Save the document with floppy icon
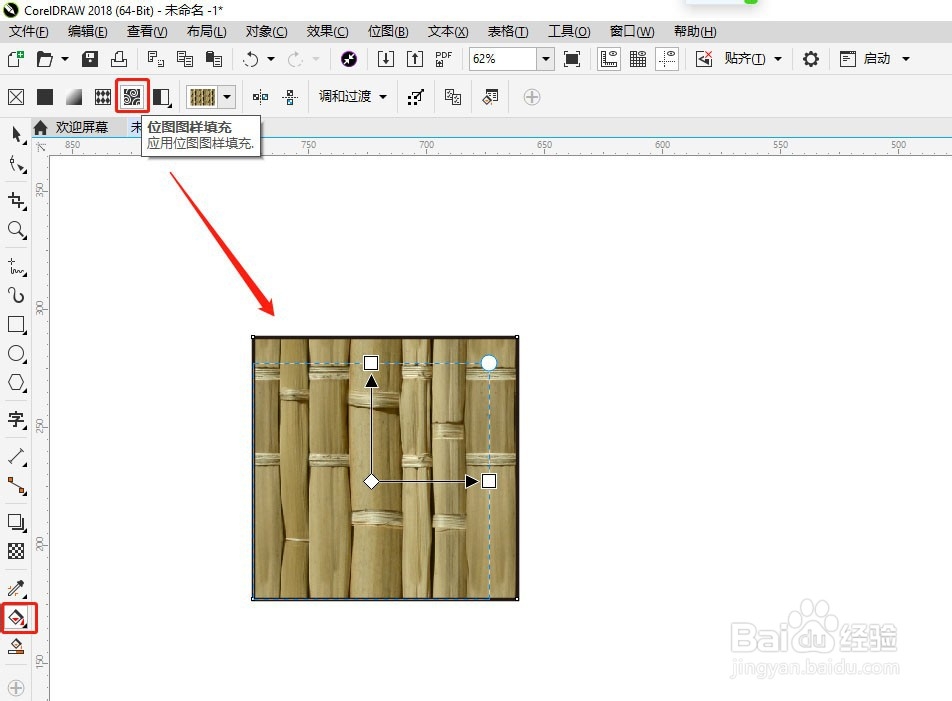Image resolution: width=952 pixels, height=701 pixels. click(90, 59)
